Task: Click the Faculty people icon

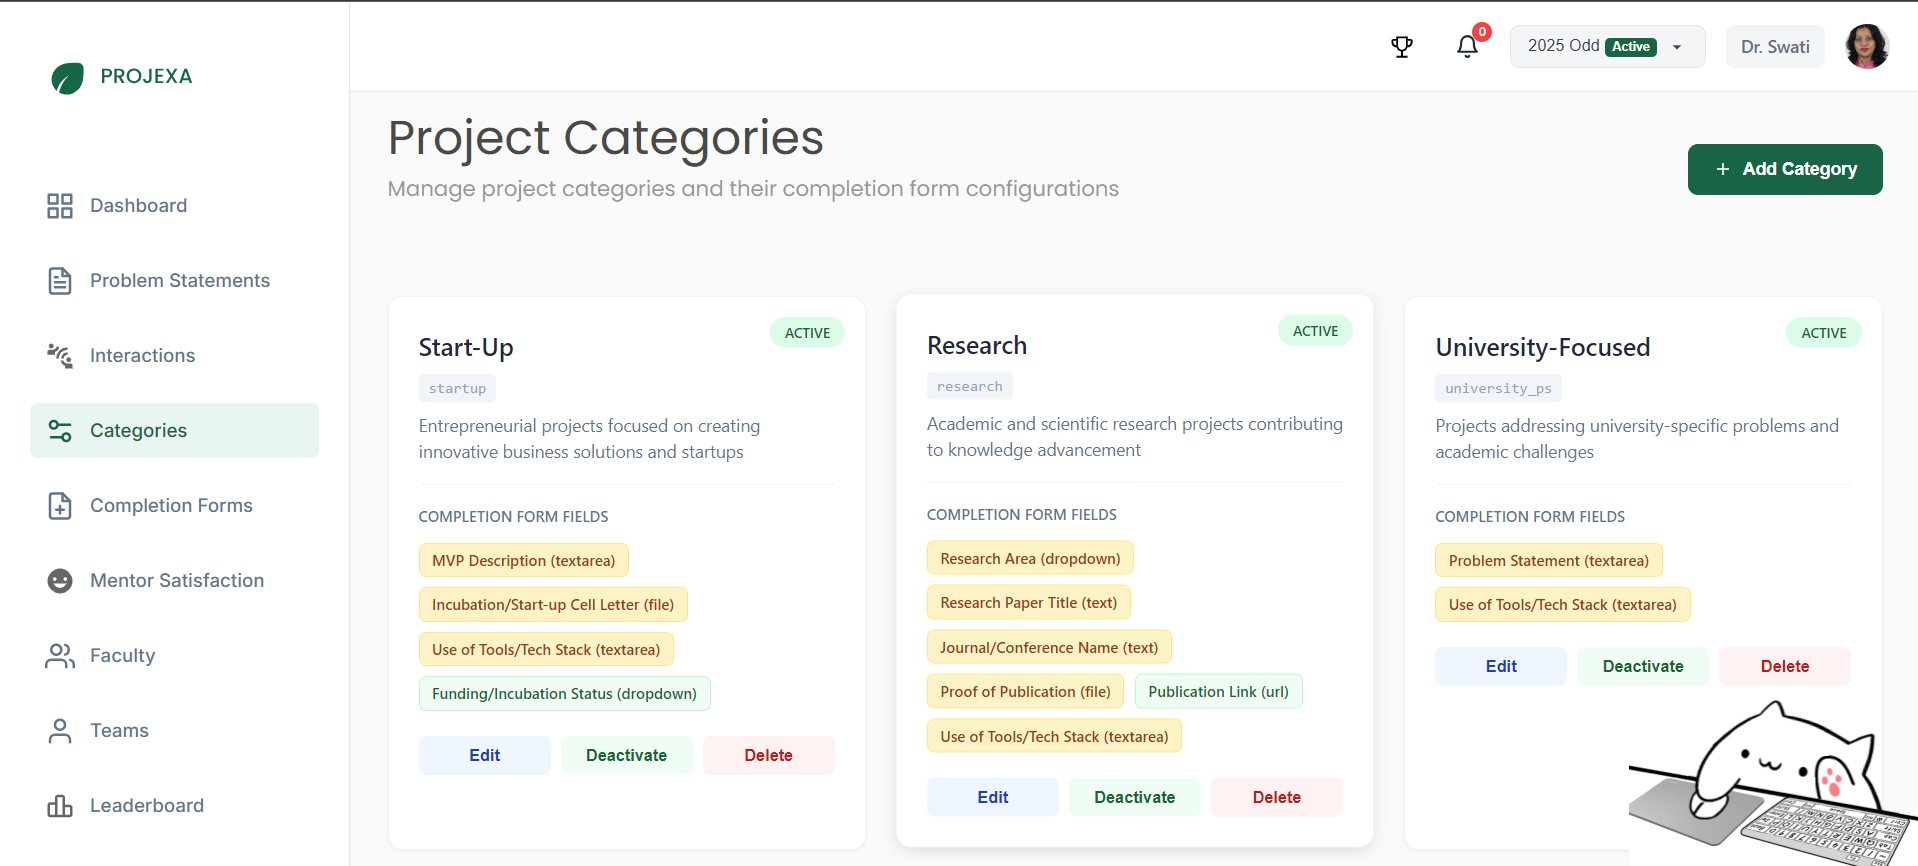Action: [60, 656]
